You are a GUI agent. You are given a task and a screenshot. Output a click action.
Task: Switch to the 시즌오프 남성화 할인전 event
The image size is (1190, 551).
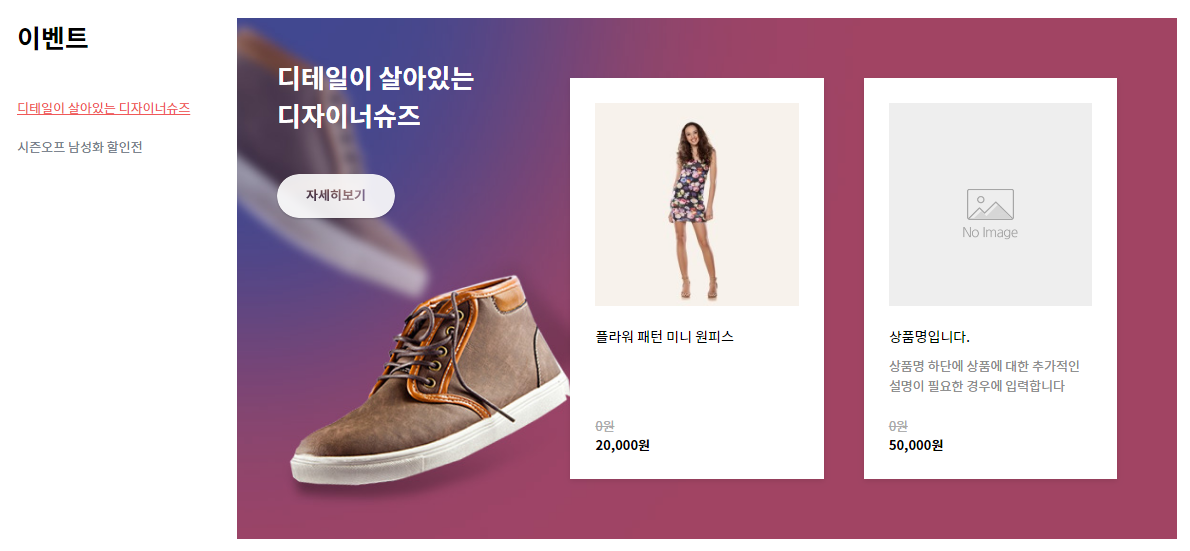point(80,147)
